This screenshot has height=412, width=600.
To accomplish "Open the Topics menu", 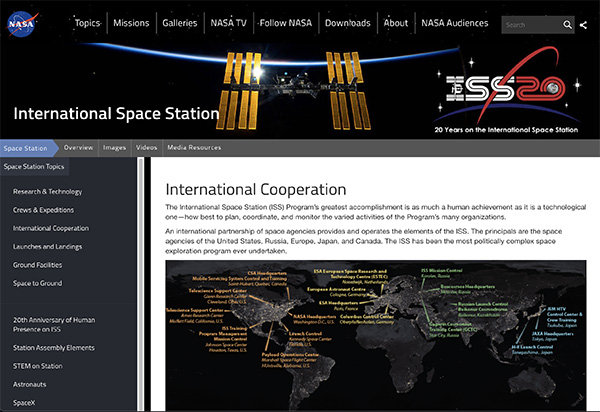I will click(87, 23).
